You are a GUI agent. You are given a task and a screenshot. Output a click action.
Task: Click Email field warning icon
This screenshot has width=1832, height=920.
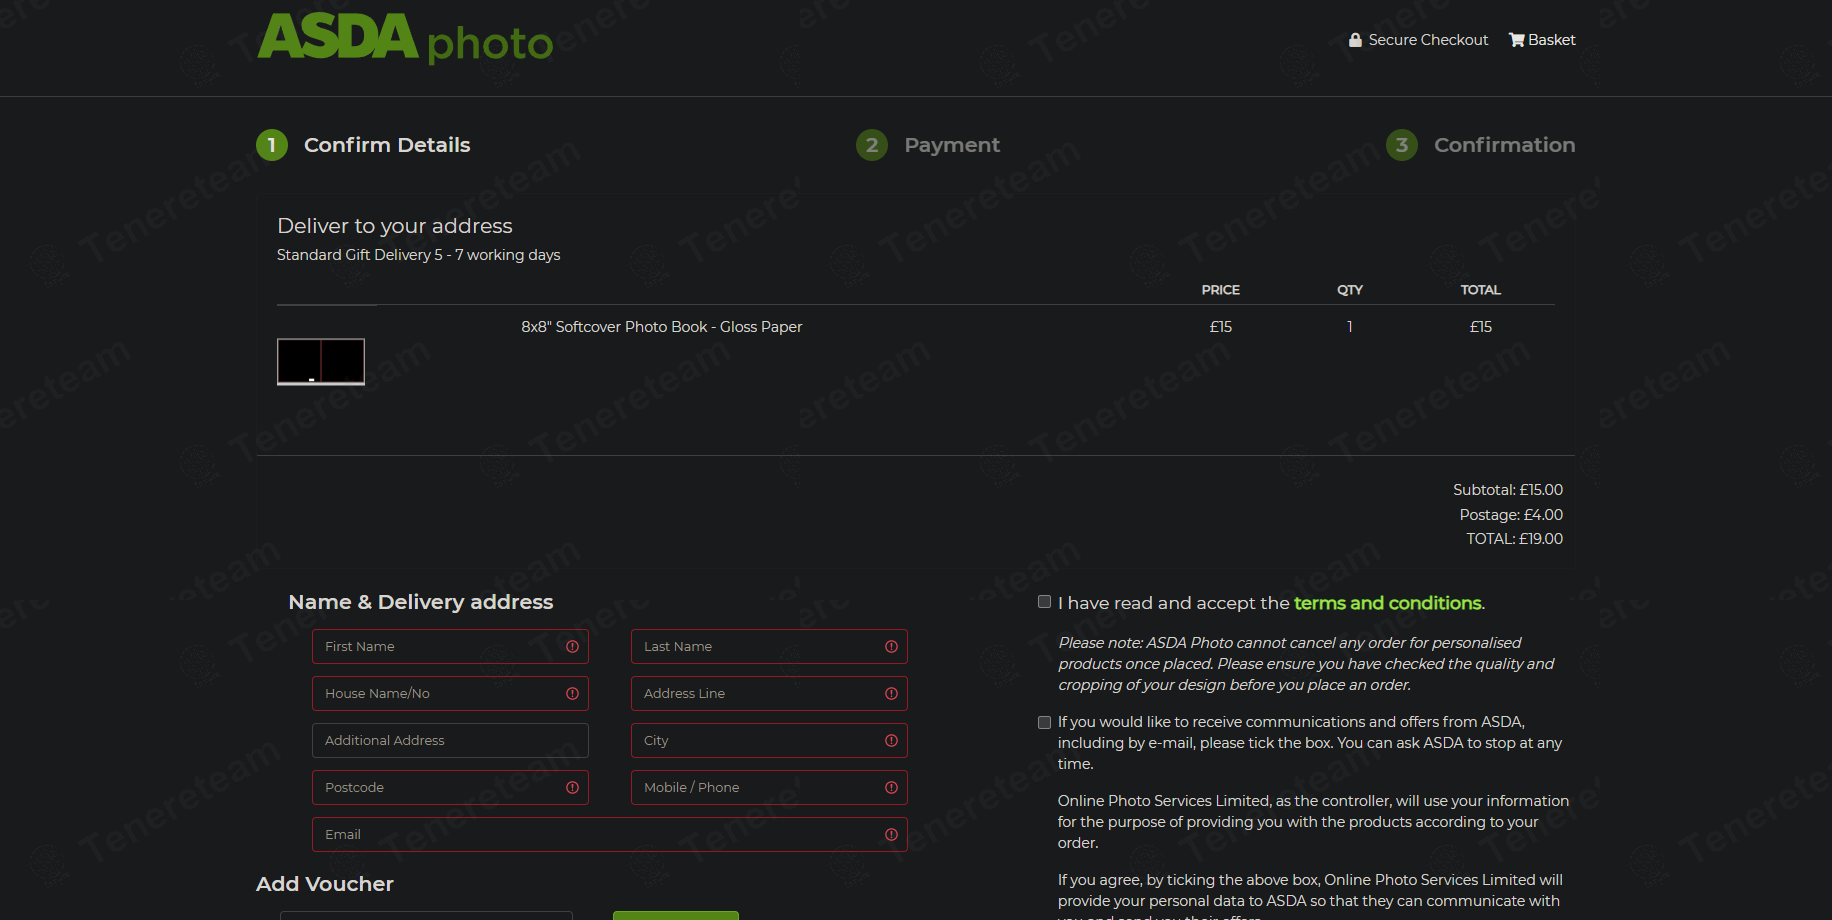[x=891, y=835]
